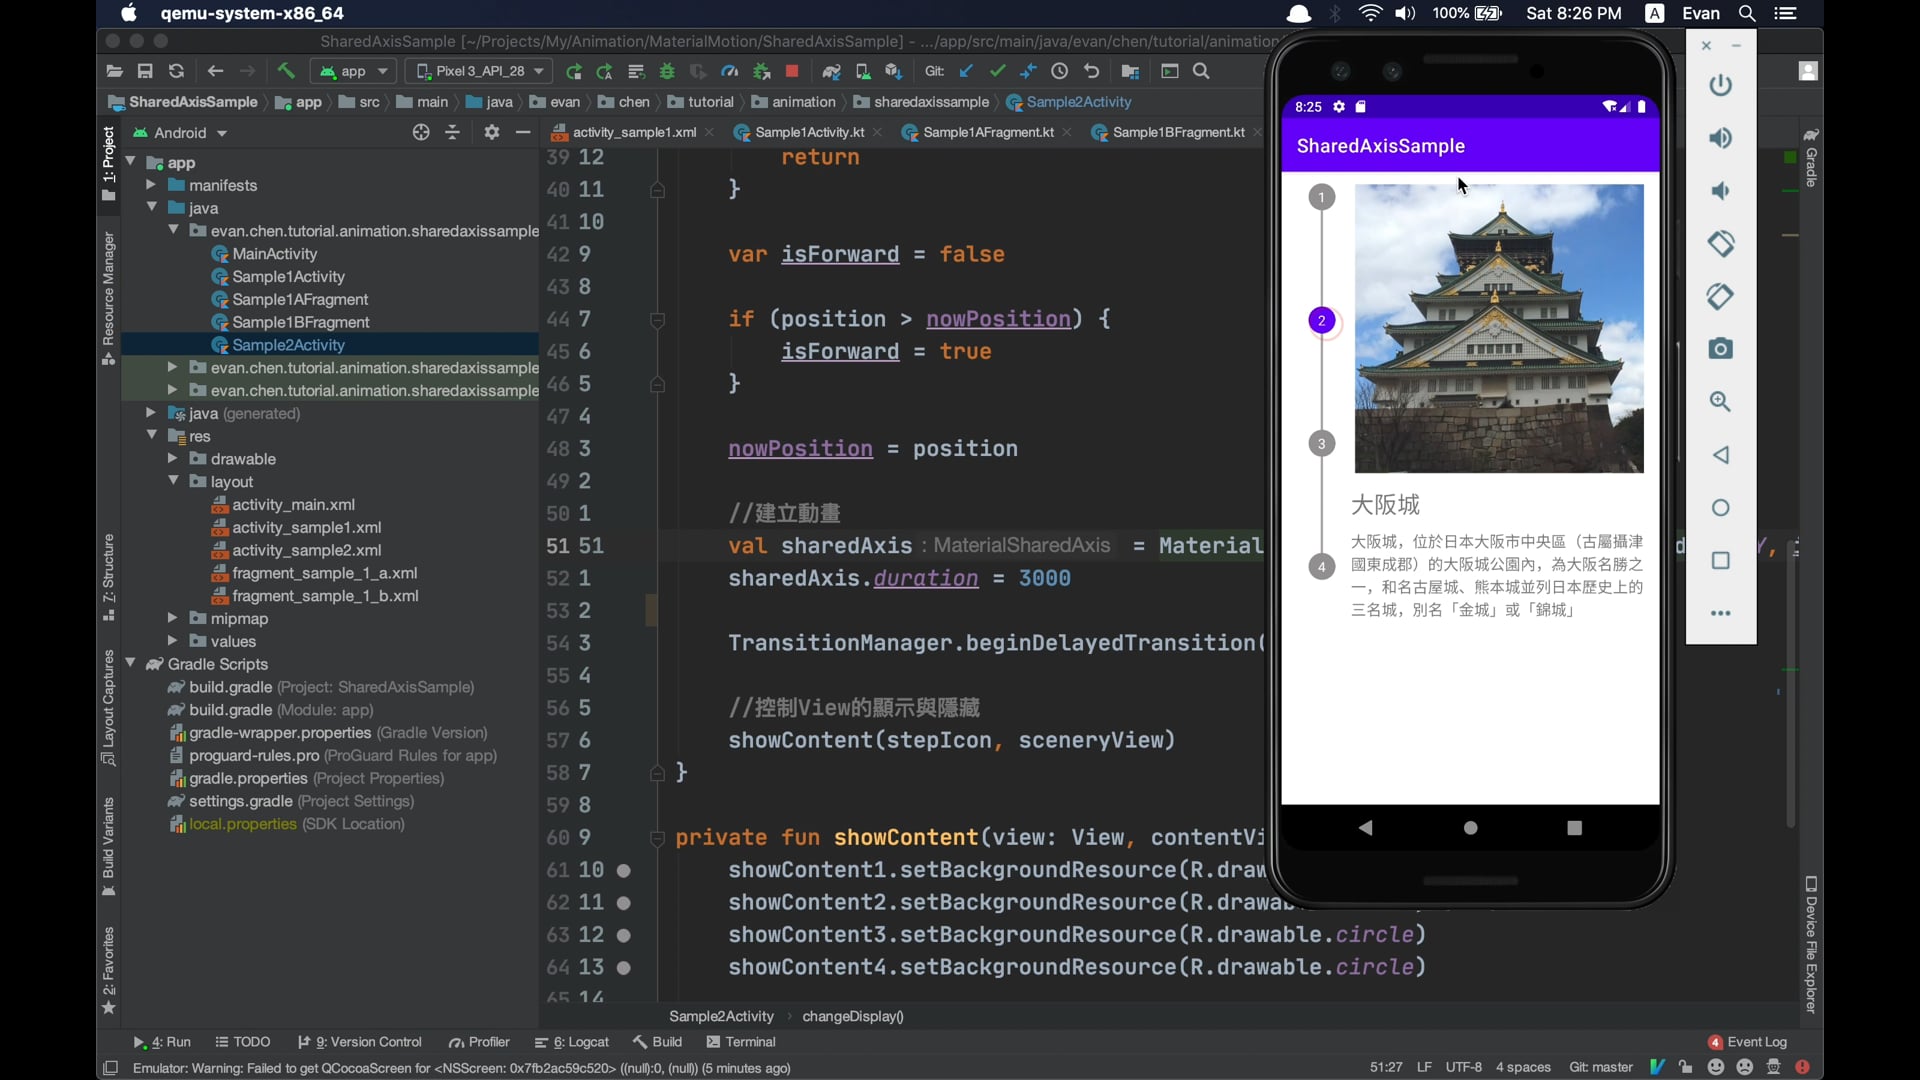Click Git commit checkmark icon
This screenshot has width=1920, height=1080.
pos(997,71)
